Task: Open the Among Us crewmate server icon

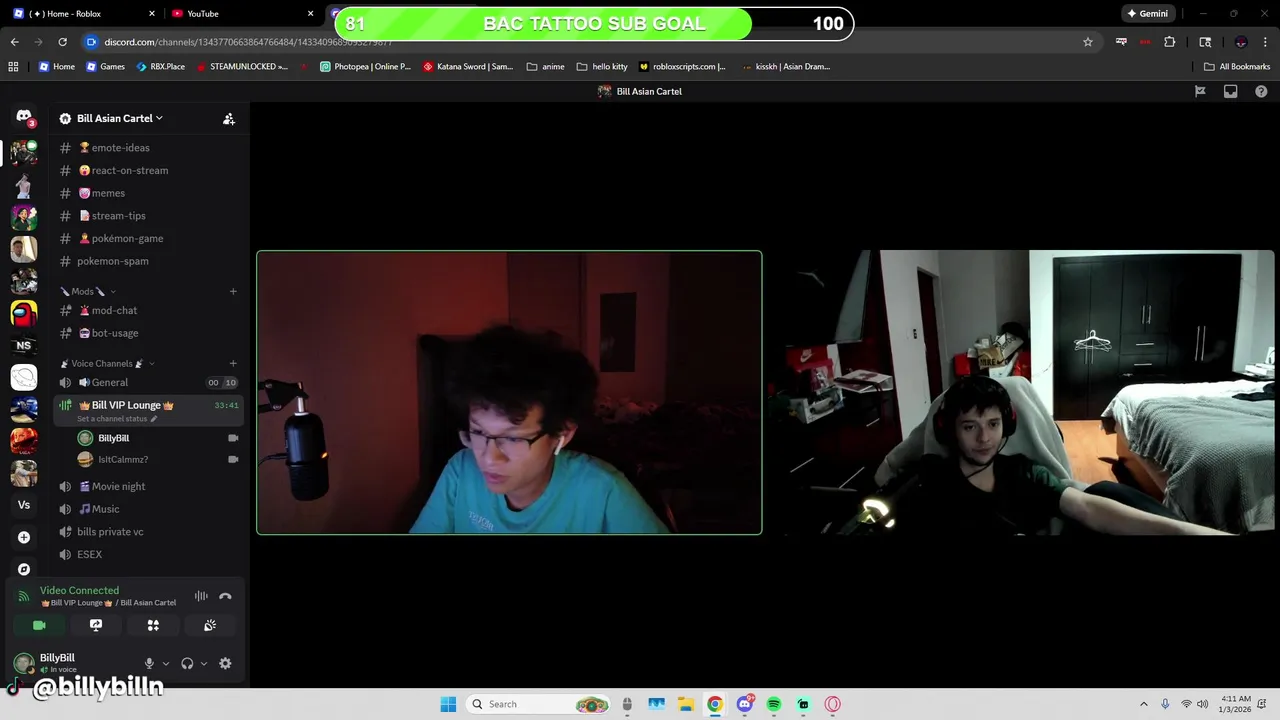Action: (x=24, y=313)
